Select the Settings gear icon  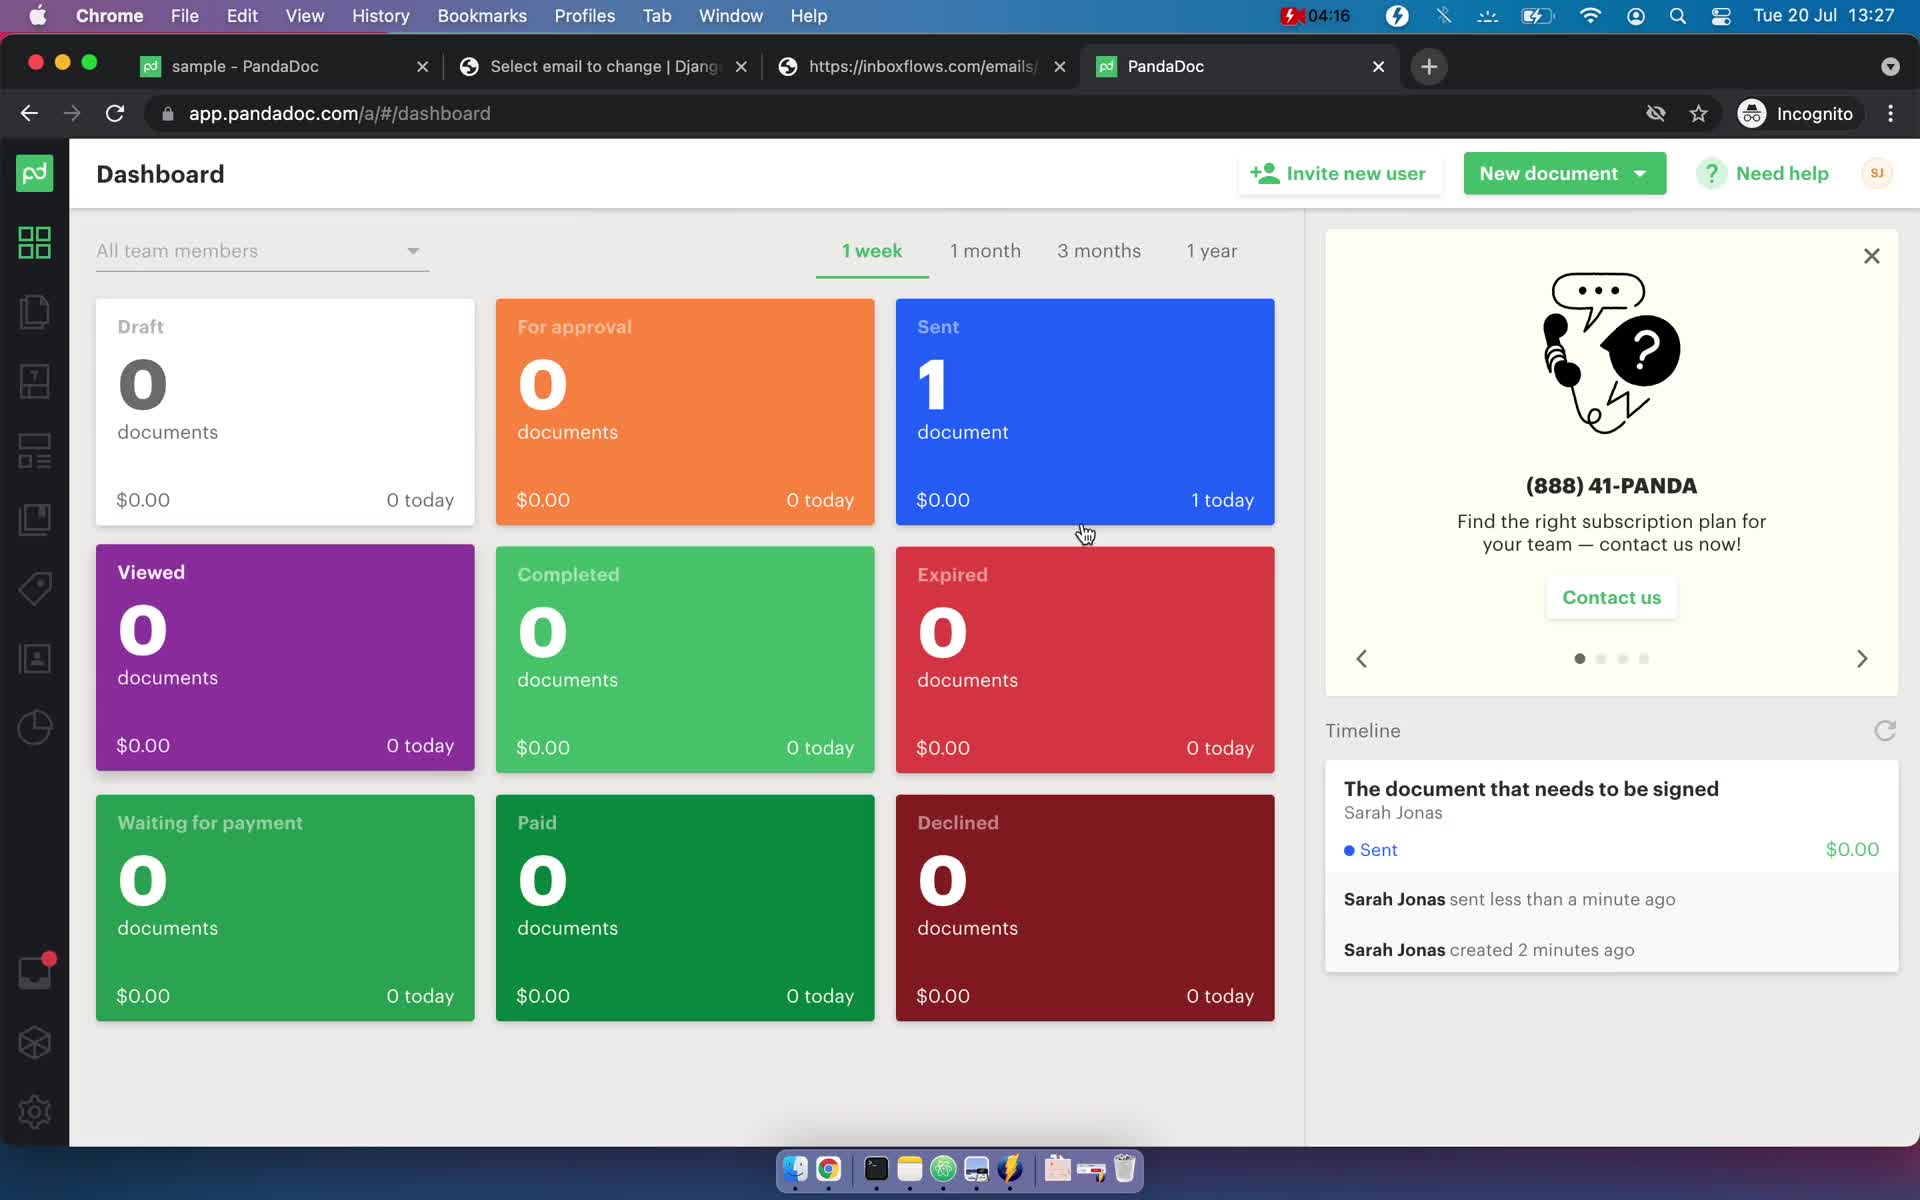[35, 1112]
